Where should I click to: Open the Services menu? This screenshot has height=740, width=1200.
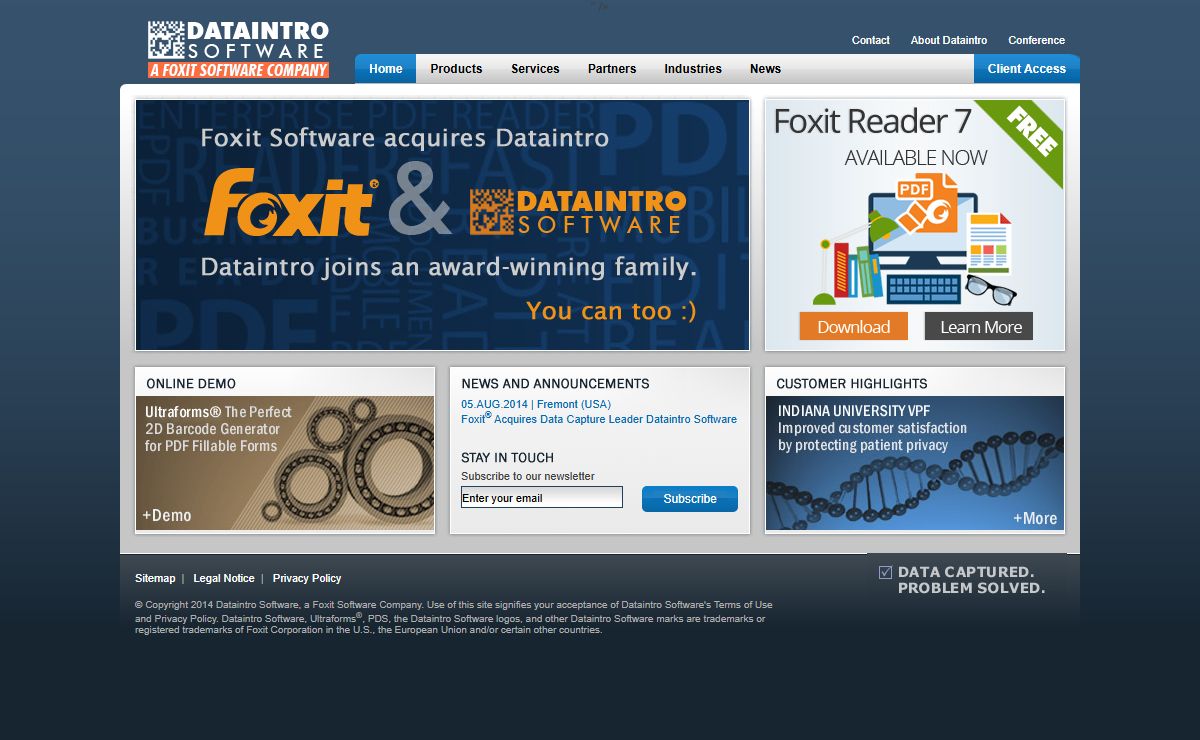point(535,69)
